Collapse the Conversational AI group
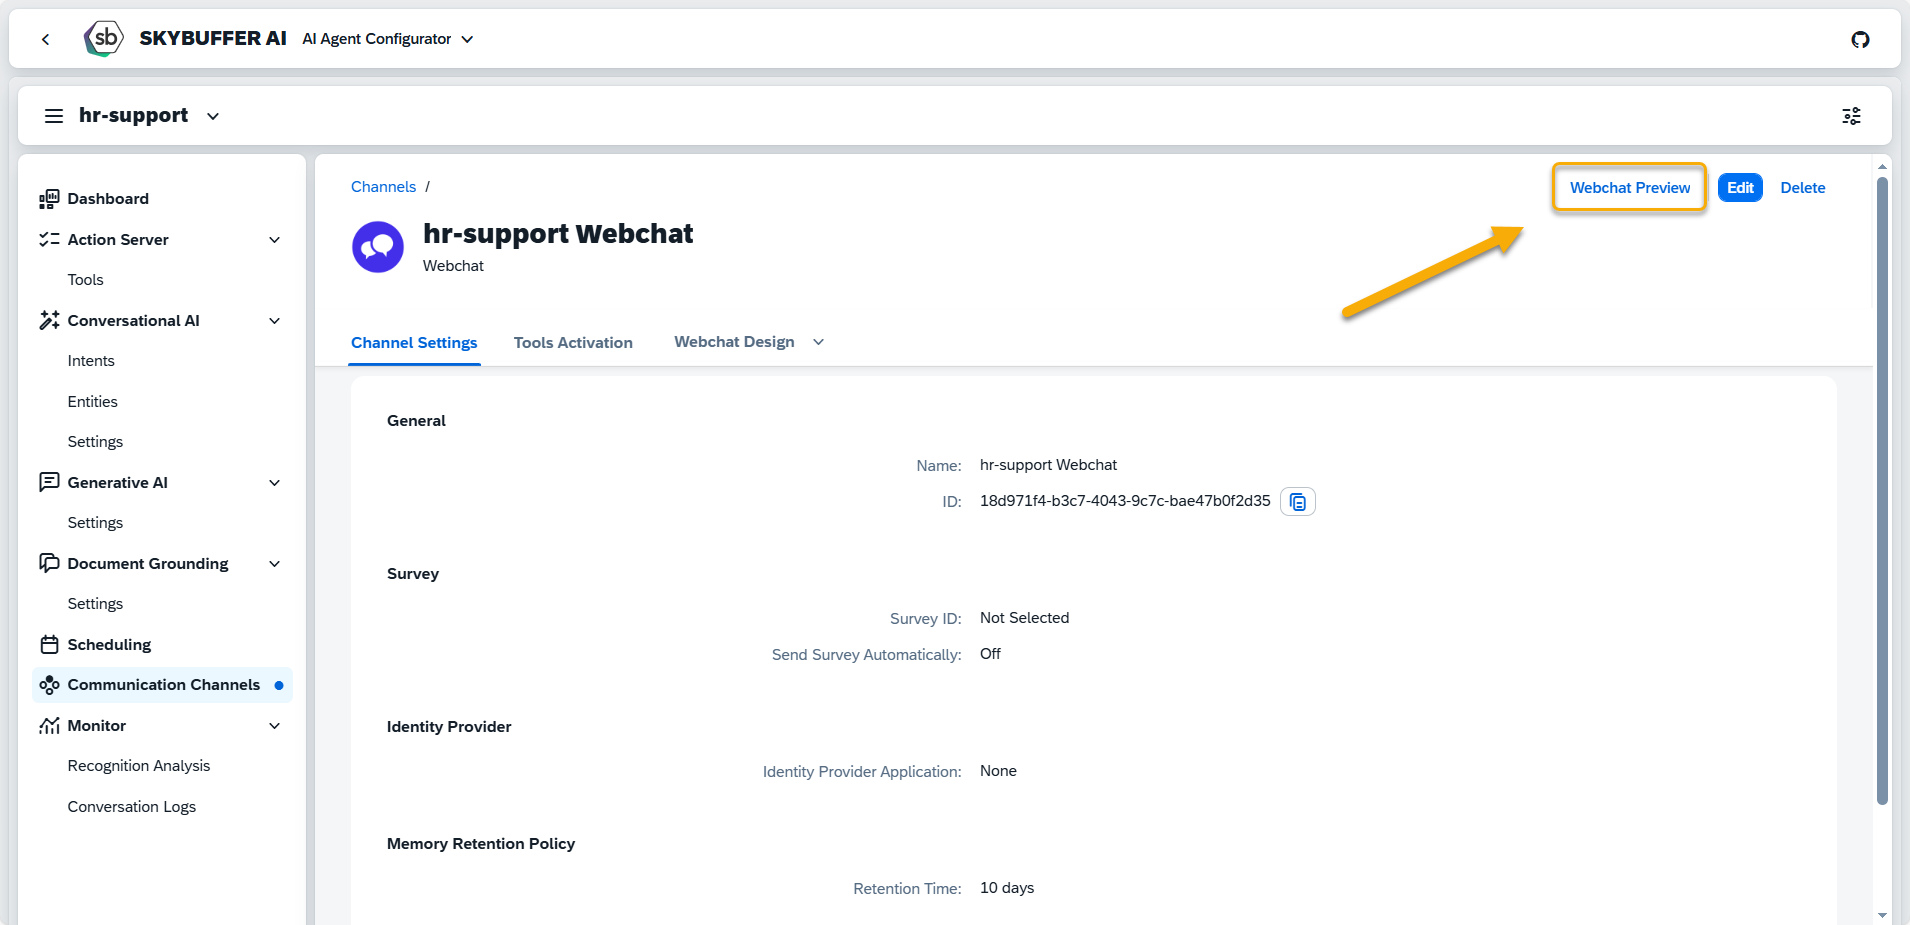1910x925 pixels. [x=275, y=321]
